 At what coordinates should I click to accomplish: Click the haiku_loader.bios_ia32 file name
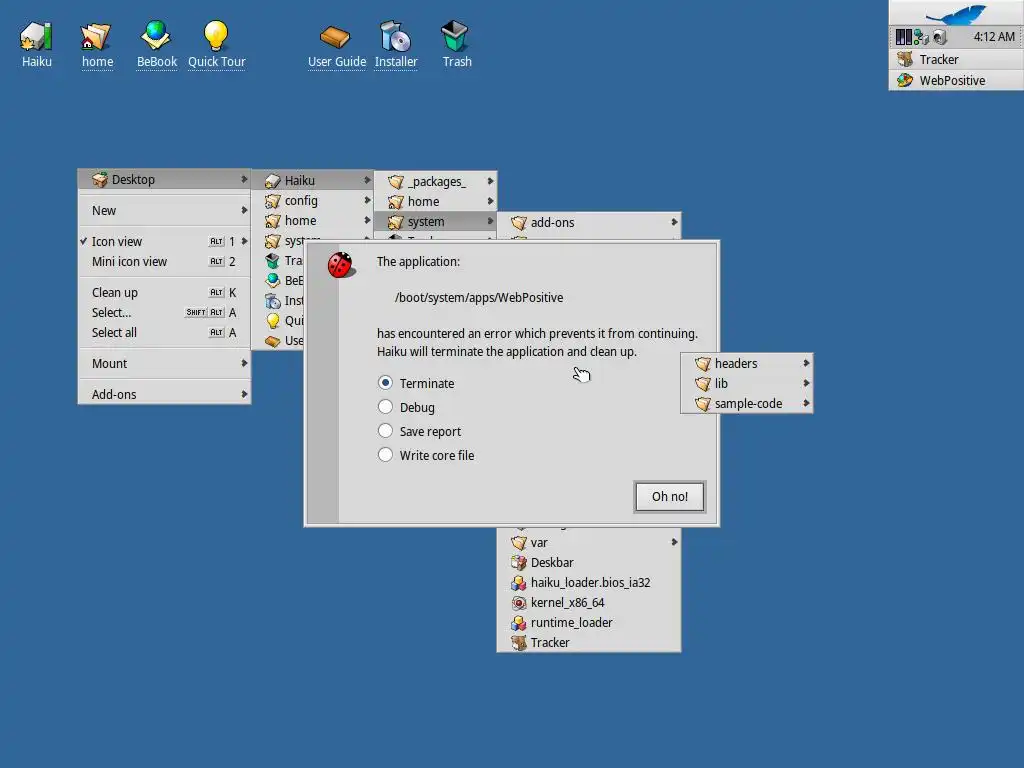[x=590, y=583]
